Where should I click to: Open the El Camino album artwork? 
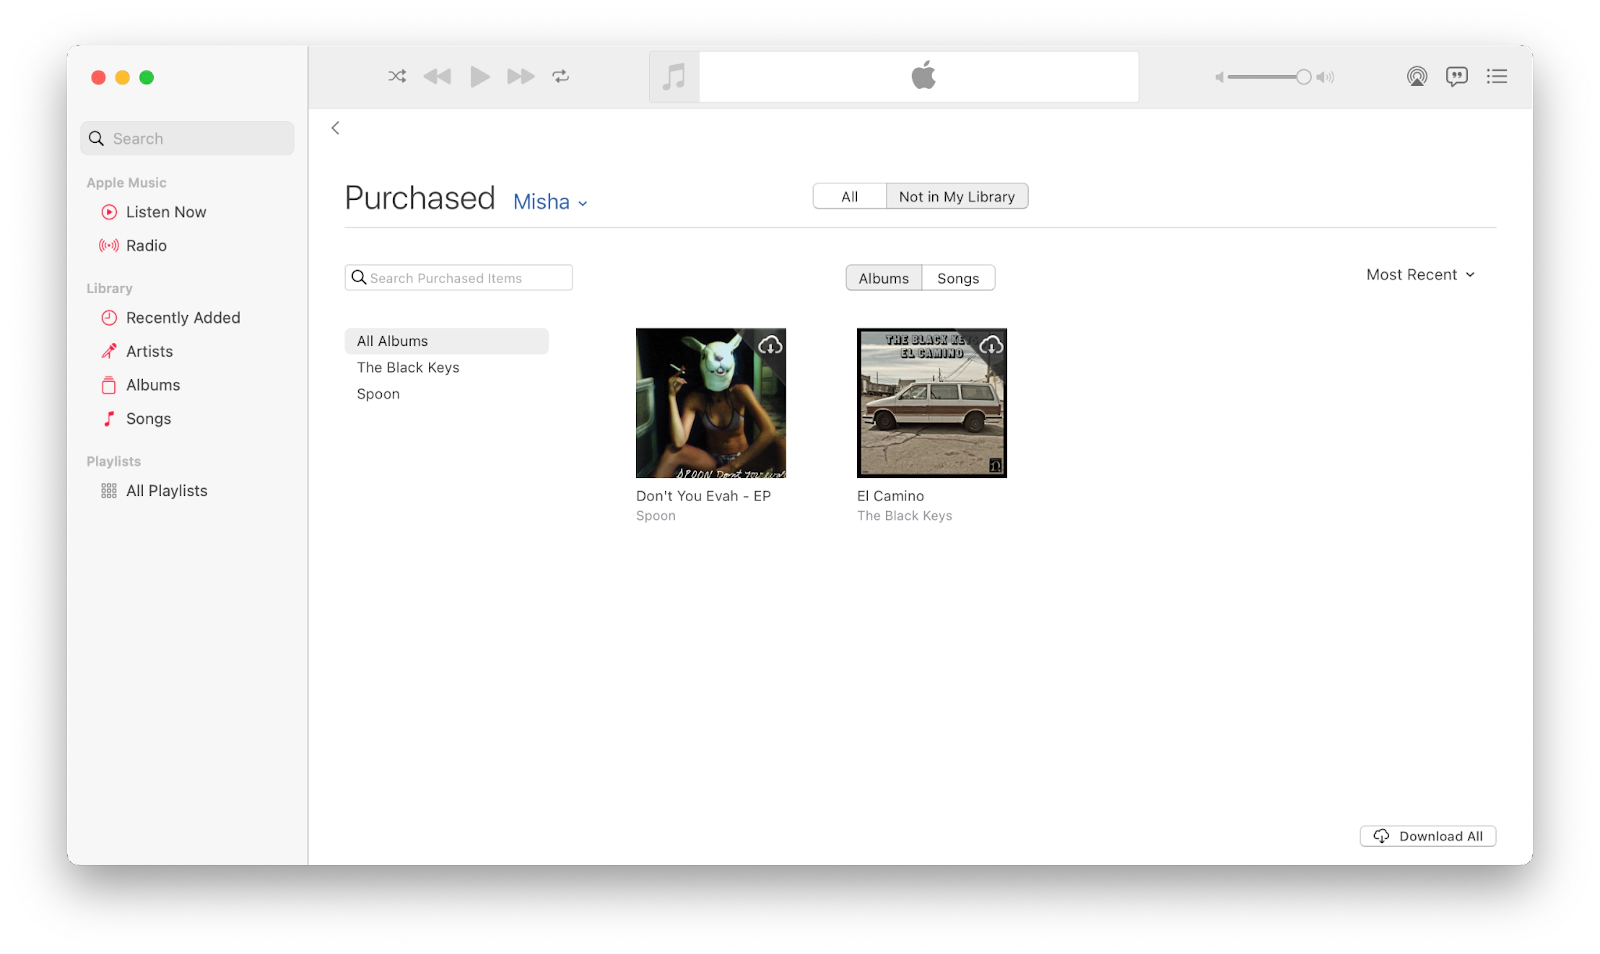(x=932, y=403)
